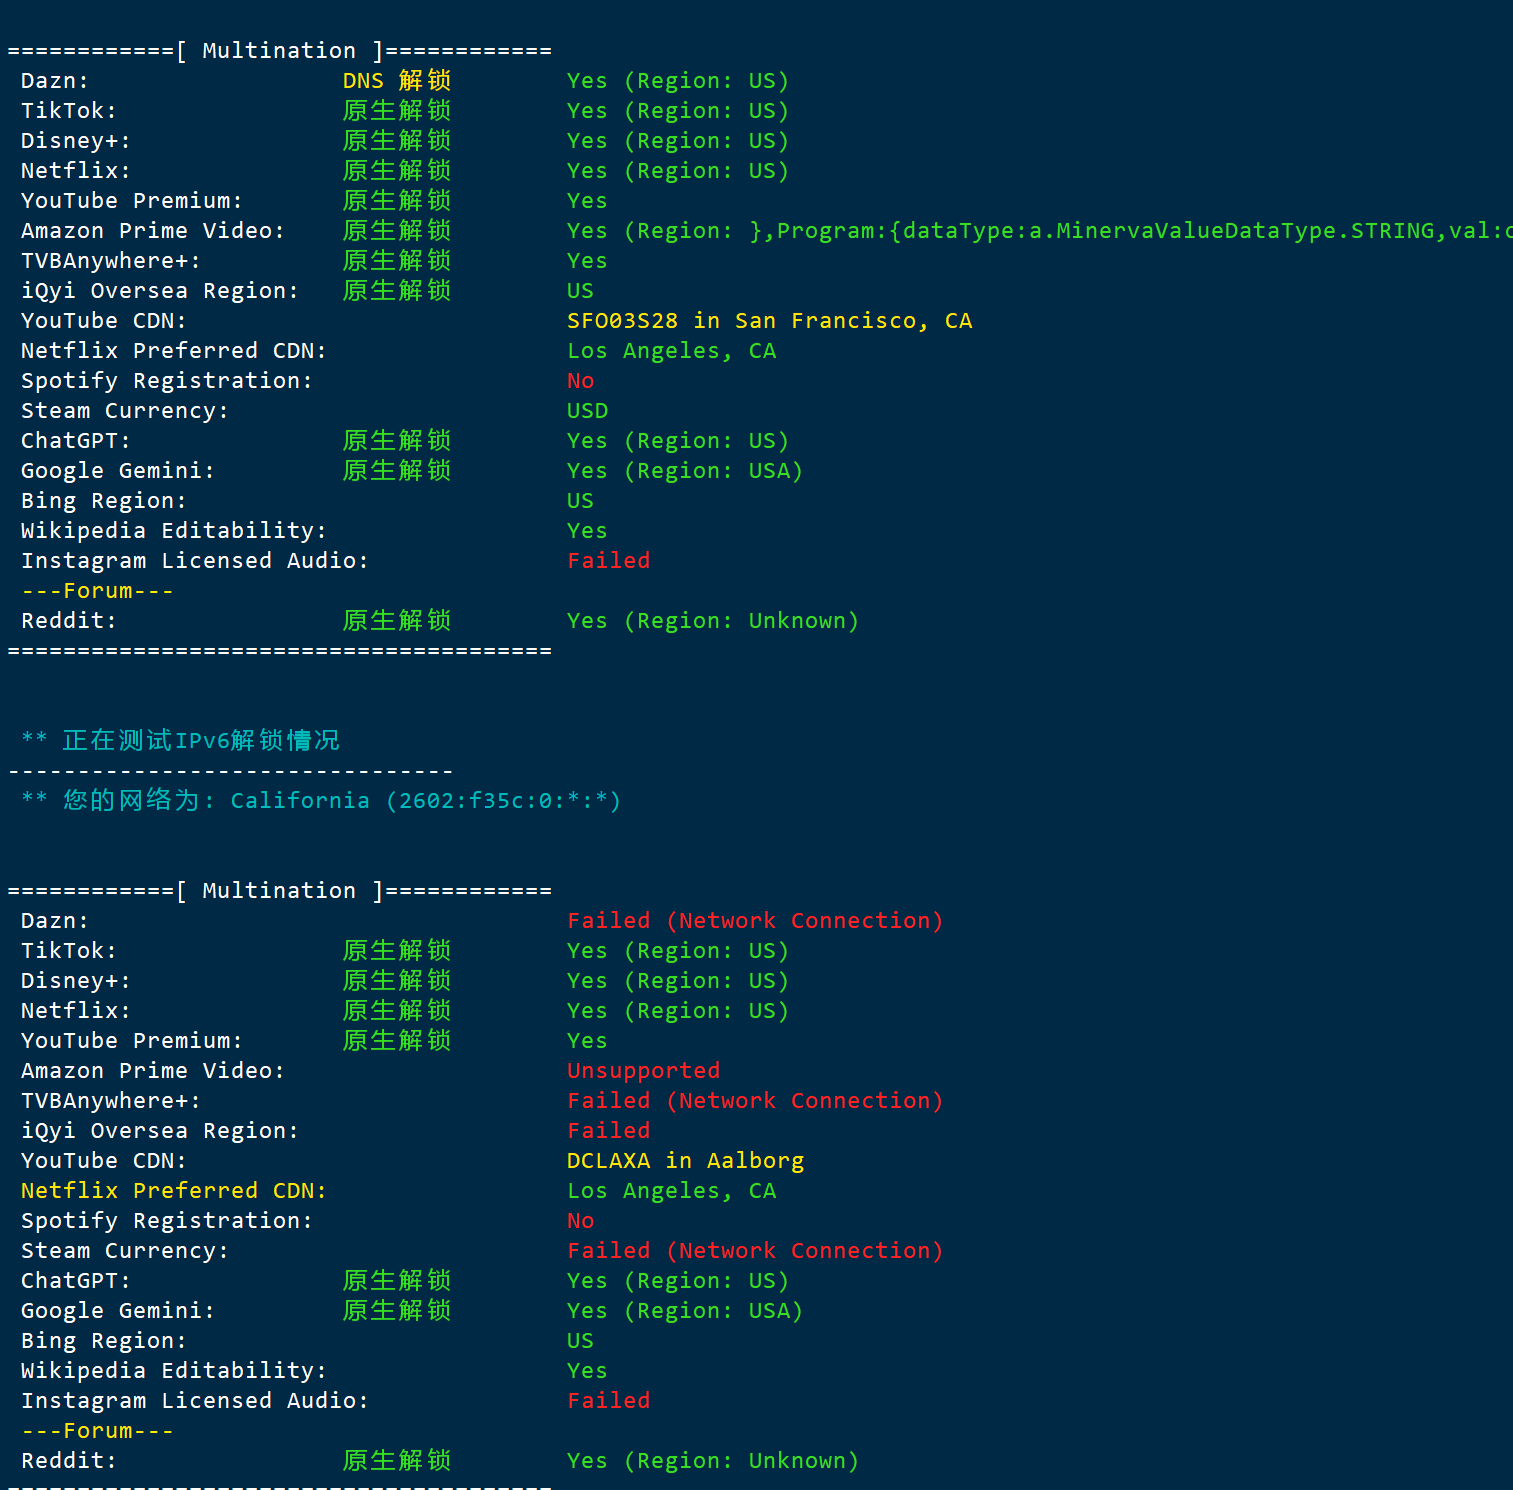Click the first yellow '---Forum---' divider

(98, 591)
